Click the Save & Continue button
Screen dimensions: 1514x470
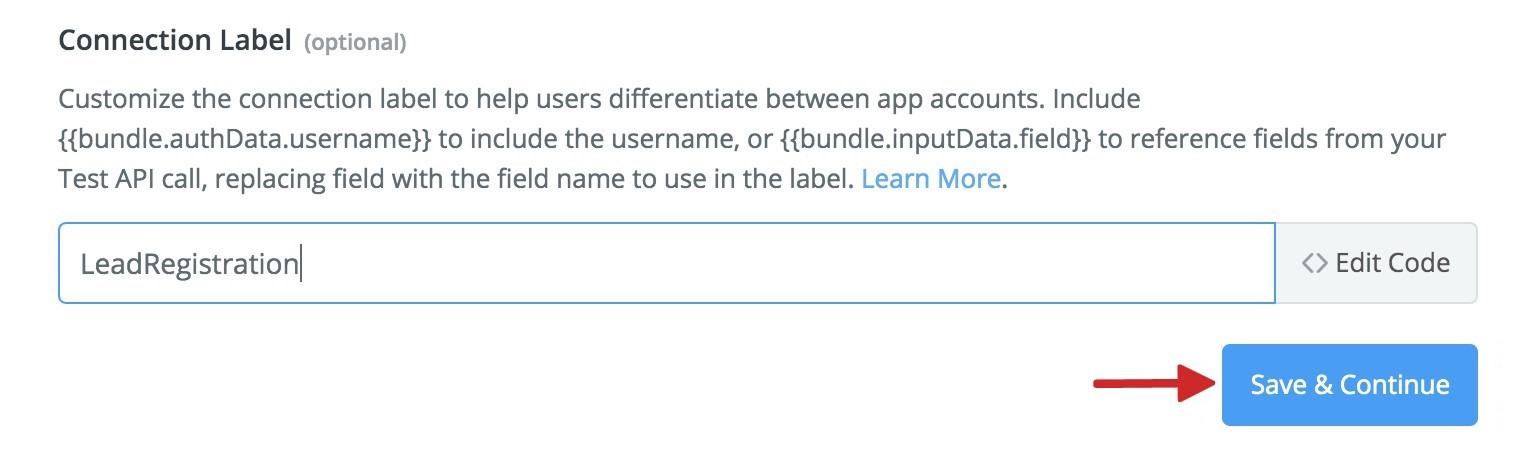tap(1349, 385)
